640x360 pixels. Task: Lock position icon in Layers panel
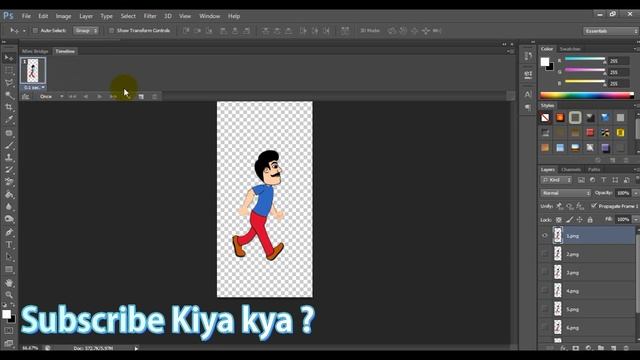(x=580, y=220)
